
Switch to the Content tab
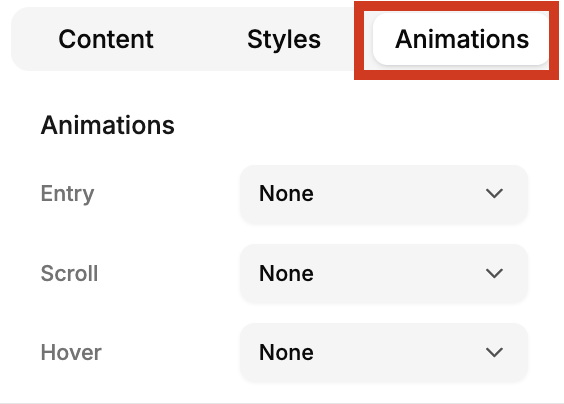pyautogui.click(x=106, y=39)
